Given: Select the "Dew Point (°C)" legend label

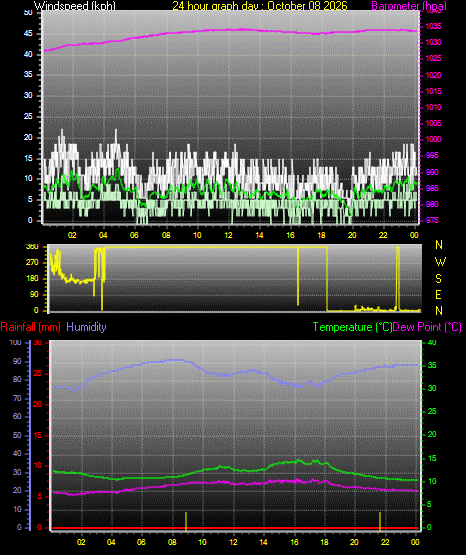Looking at the screenshot, I should (427, 327).
